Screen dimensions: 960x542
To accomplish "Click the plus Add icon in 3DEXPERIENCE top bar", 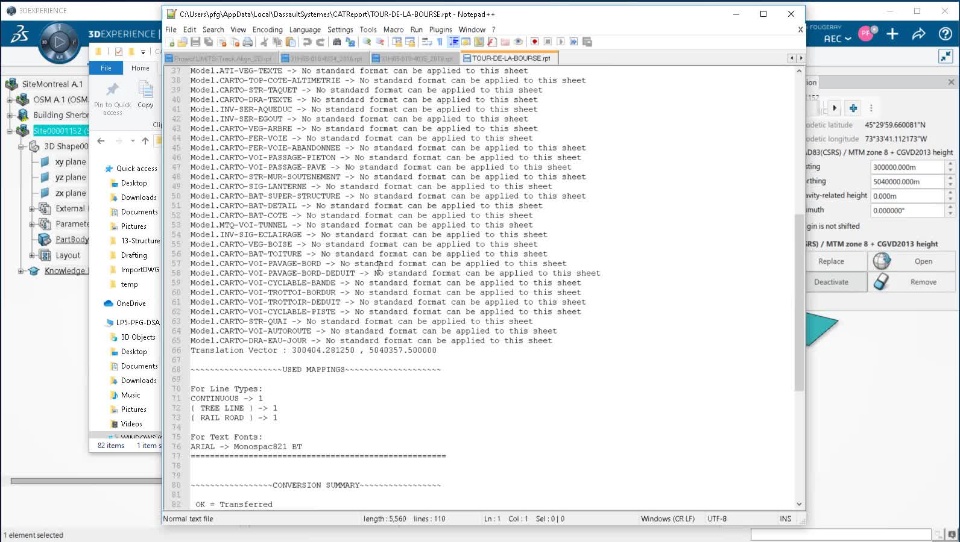I will tap(892, 34).
